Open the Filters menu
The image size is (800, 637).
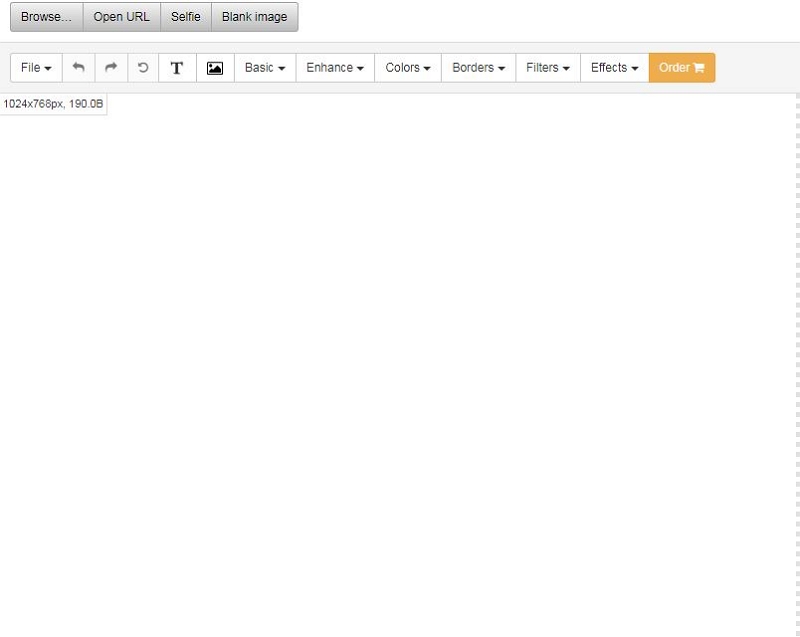548,68
